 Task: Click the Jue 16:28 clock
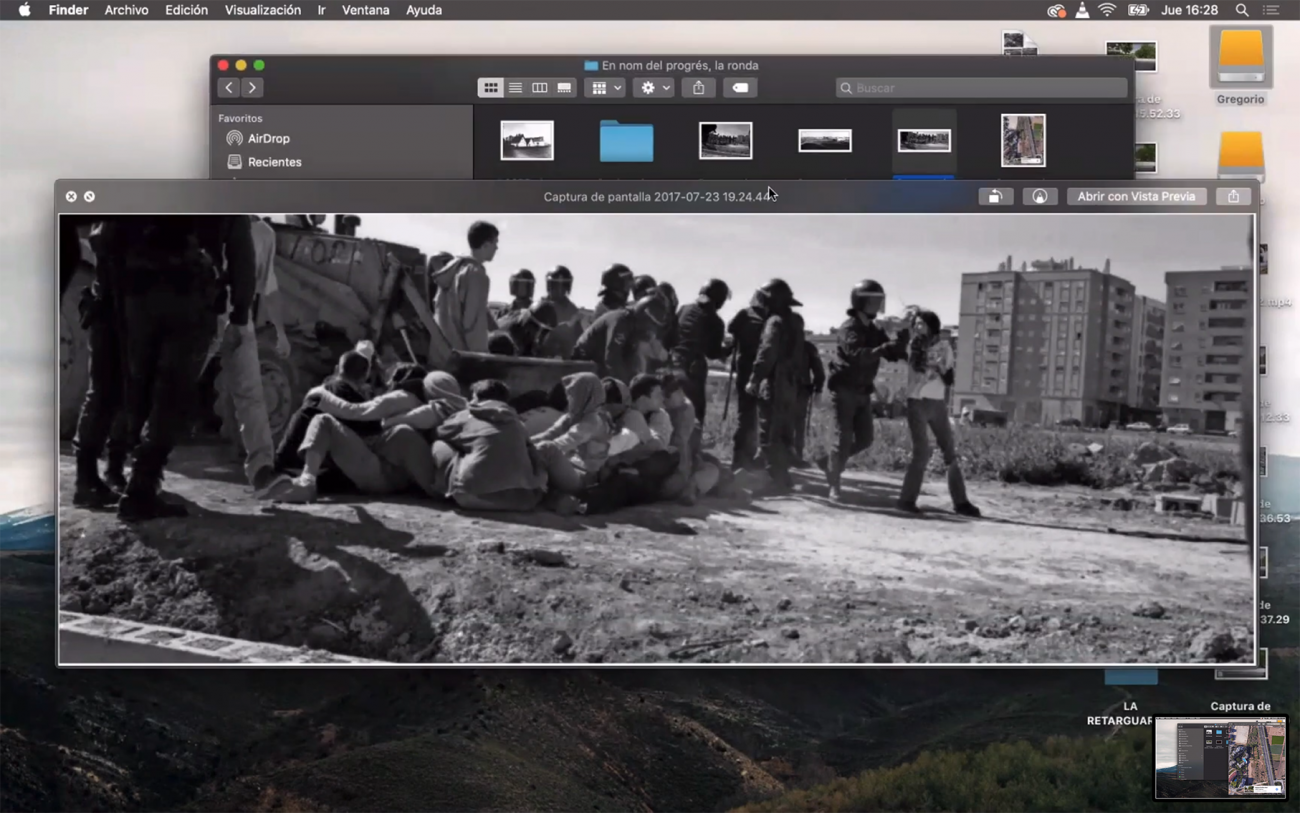pos(1190,10)
